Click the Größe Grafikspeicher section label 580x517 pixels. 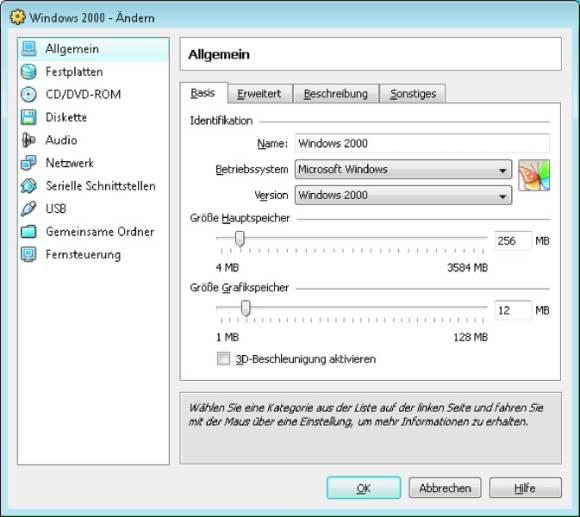pyautogui.click(x=239, y=288)
